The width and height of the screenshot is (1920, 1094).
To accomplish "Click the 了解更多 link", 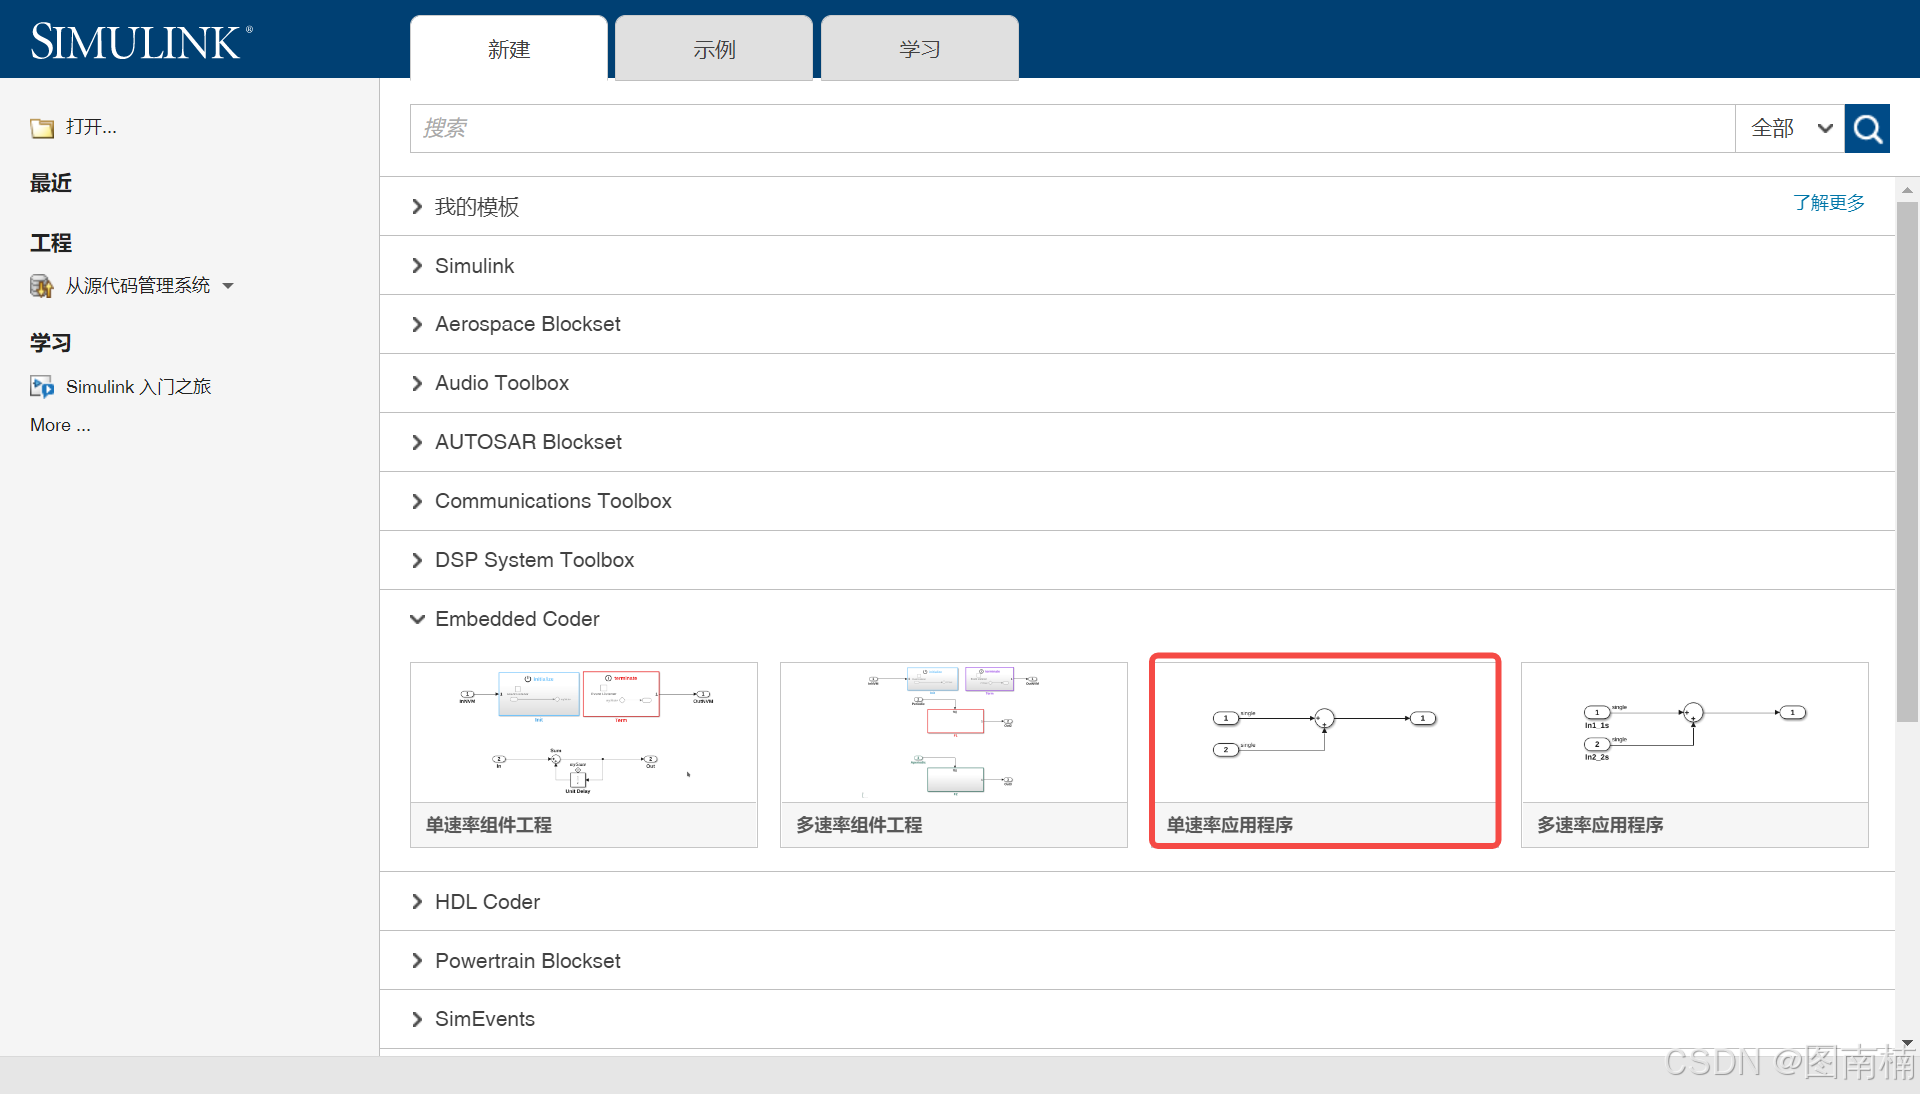I will click(x=1828, y=203).
